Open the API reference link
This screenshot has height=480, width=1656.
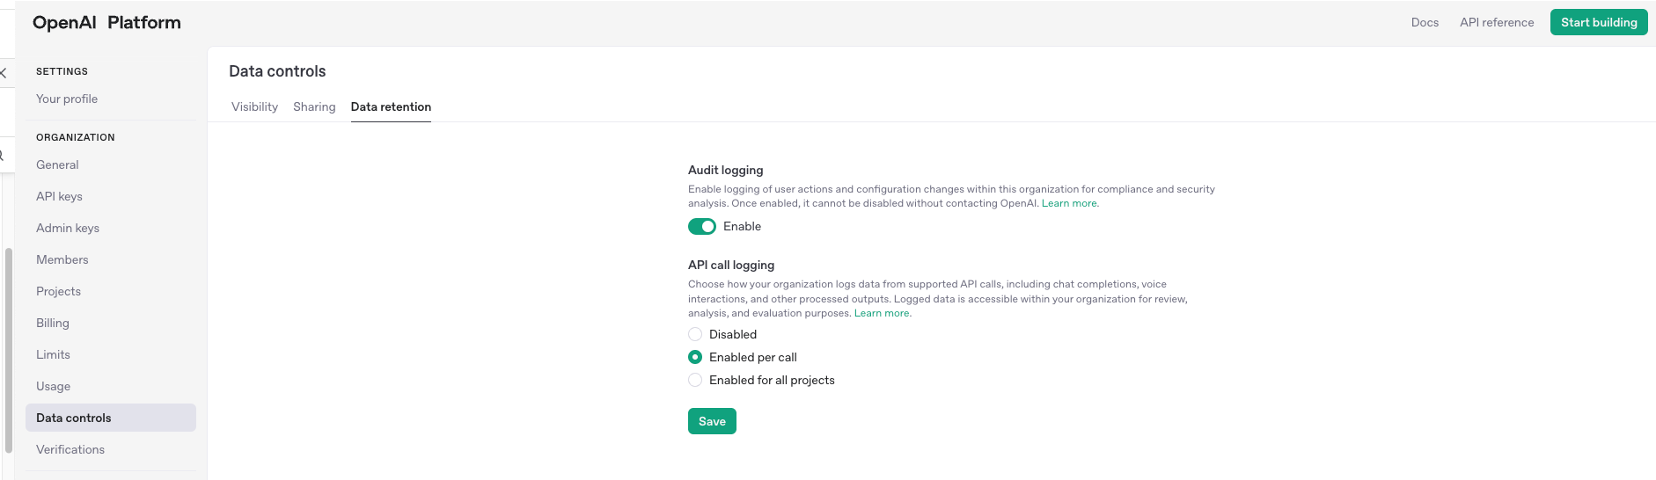1496,22
